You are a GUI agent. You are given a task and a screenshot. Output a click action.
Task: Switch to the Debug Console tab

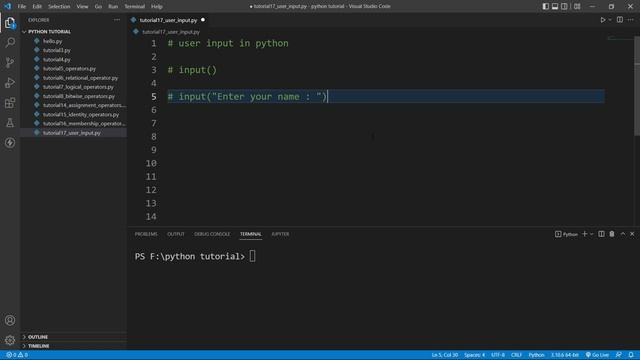click(212, 234)
